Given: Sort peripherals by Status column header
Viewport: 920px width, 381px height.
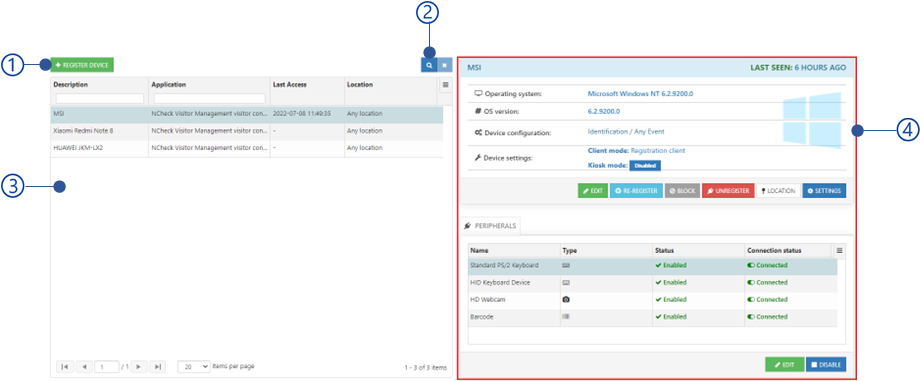Looking at the screenshot, I should [665, 251].
